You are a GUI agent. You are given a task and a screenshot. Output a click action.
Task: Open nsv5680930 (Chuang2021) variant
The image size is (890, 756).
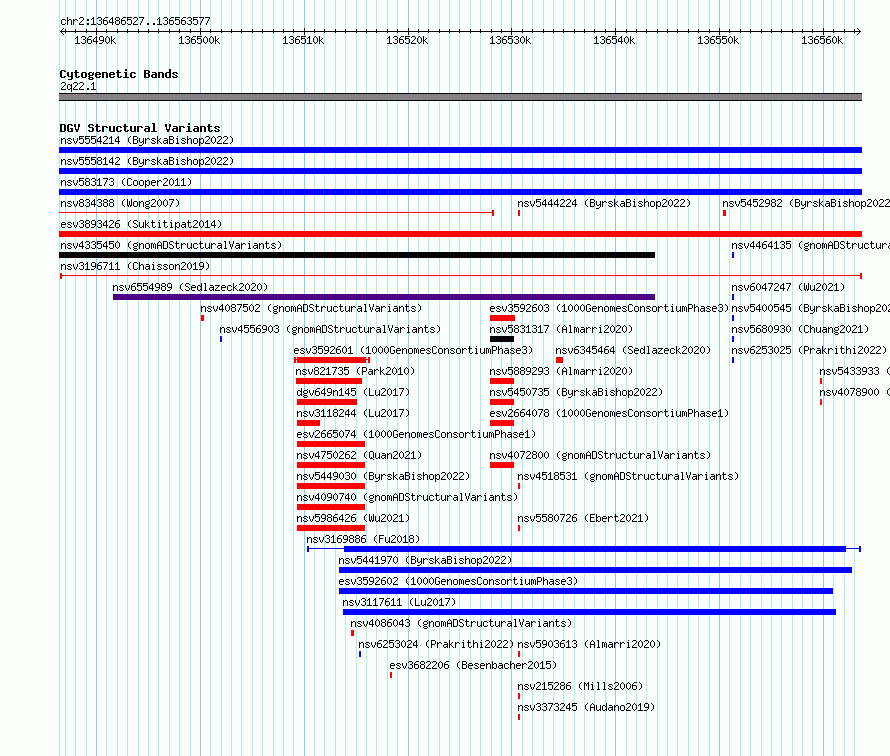click(x=800, y=329)
